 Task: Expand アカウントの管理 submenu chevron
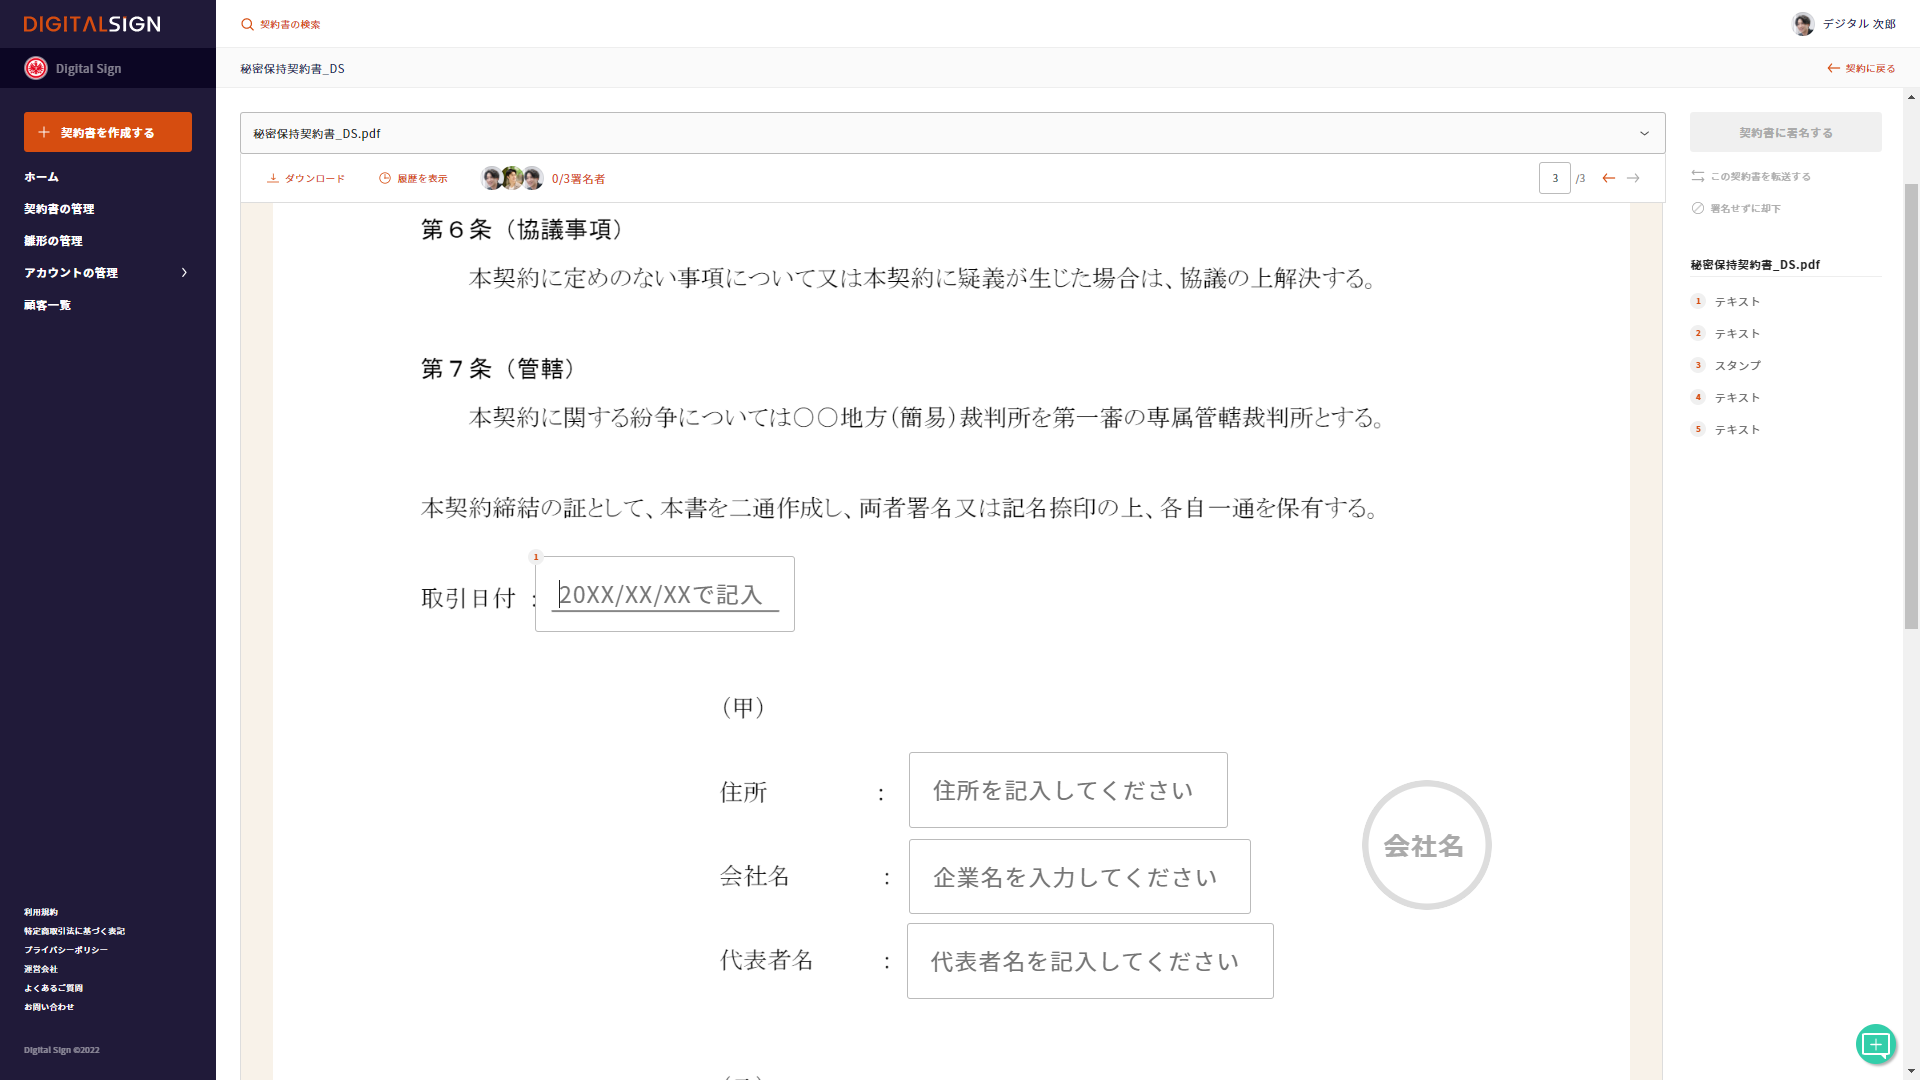[x=184, y=272]
